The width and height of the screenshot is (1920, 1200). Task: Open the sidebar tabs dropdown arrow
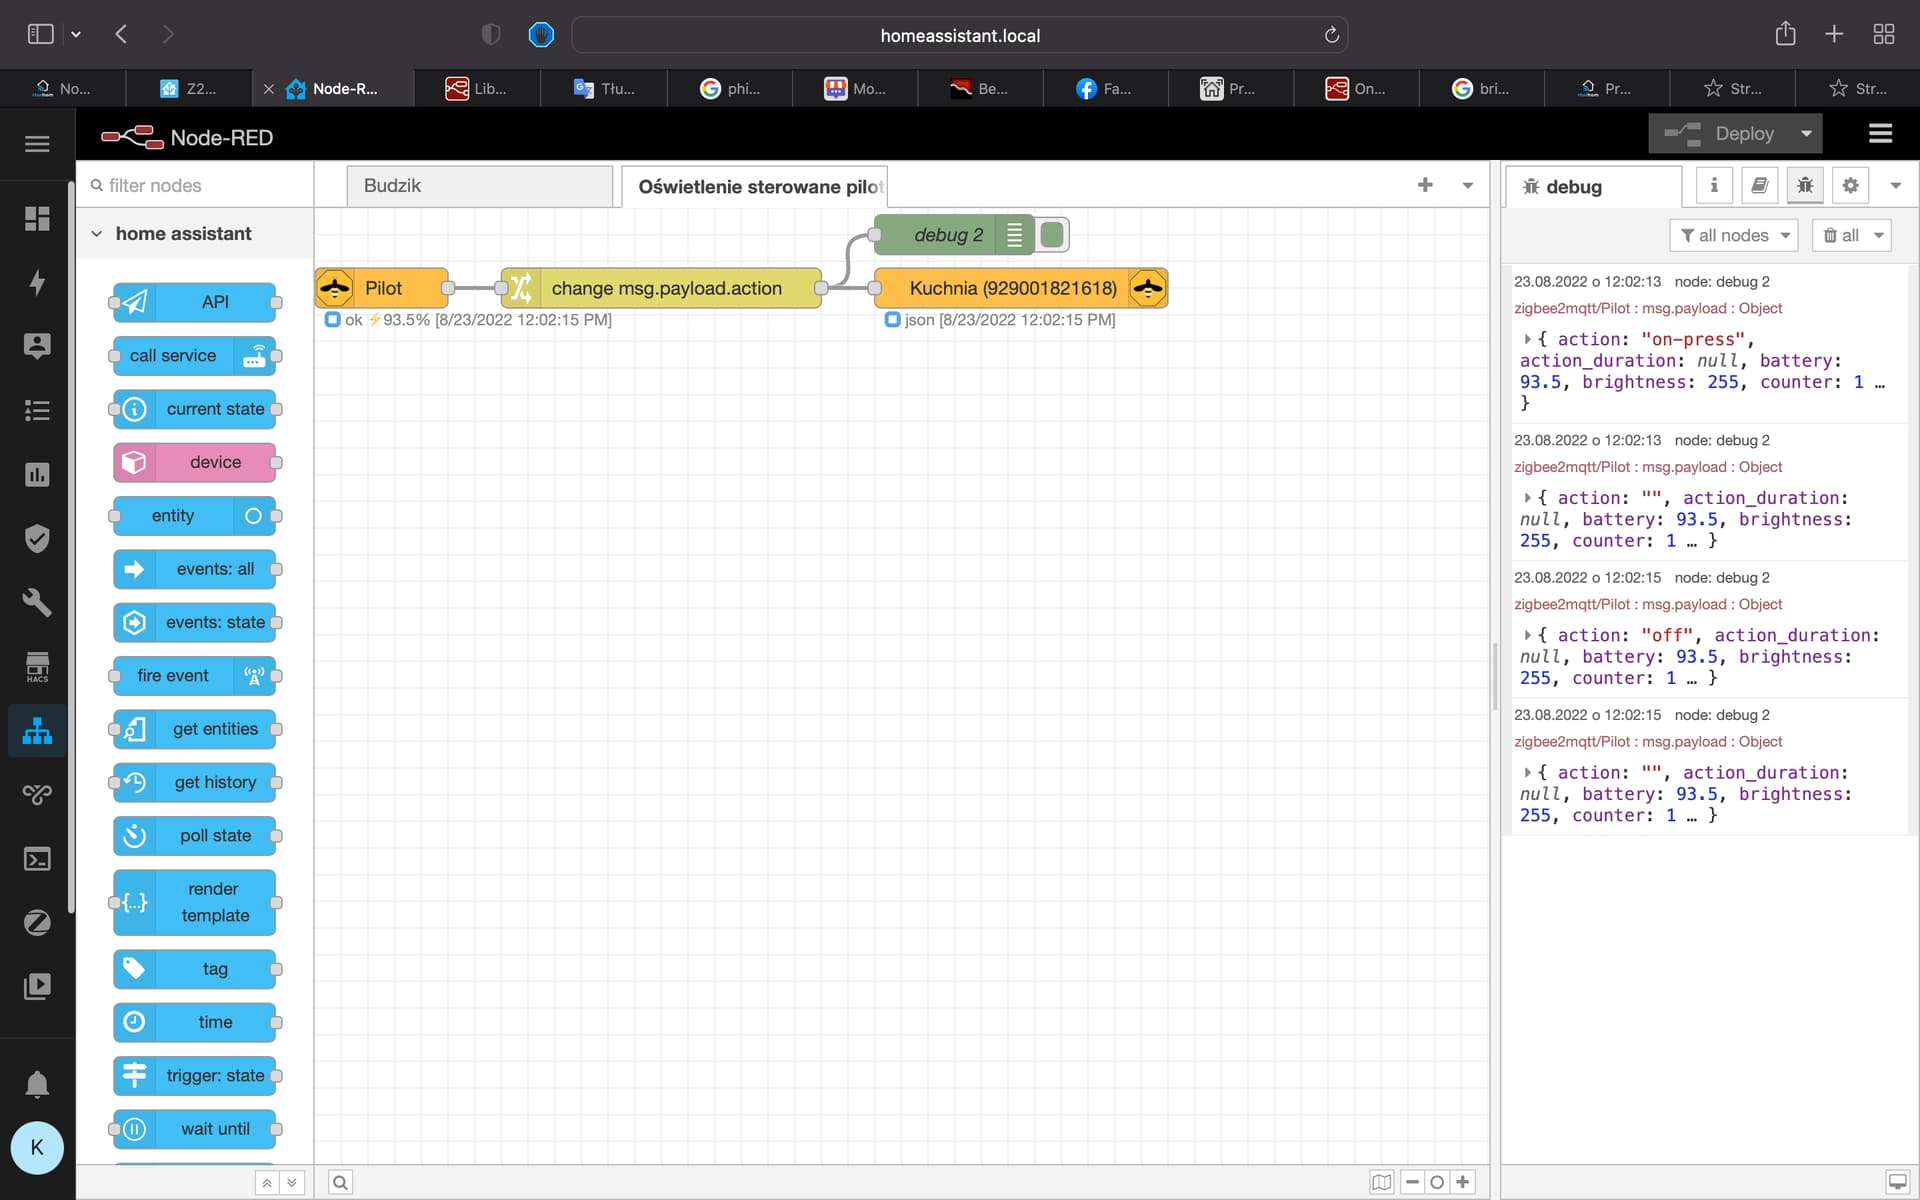1895,185
